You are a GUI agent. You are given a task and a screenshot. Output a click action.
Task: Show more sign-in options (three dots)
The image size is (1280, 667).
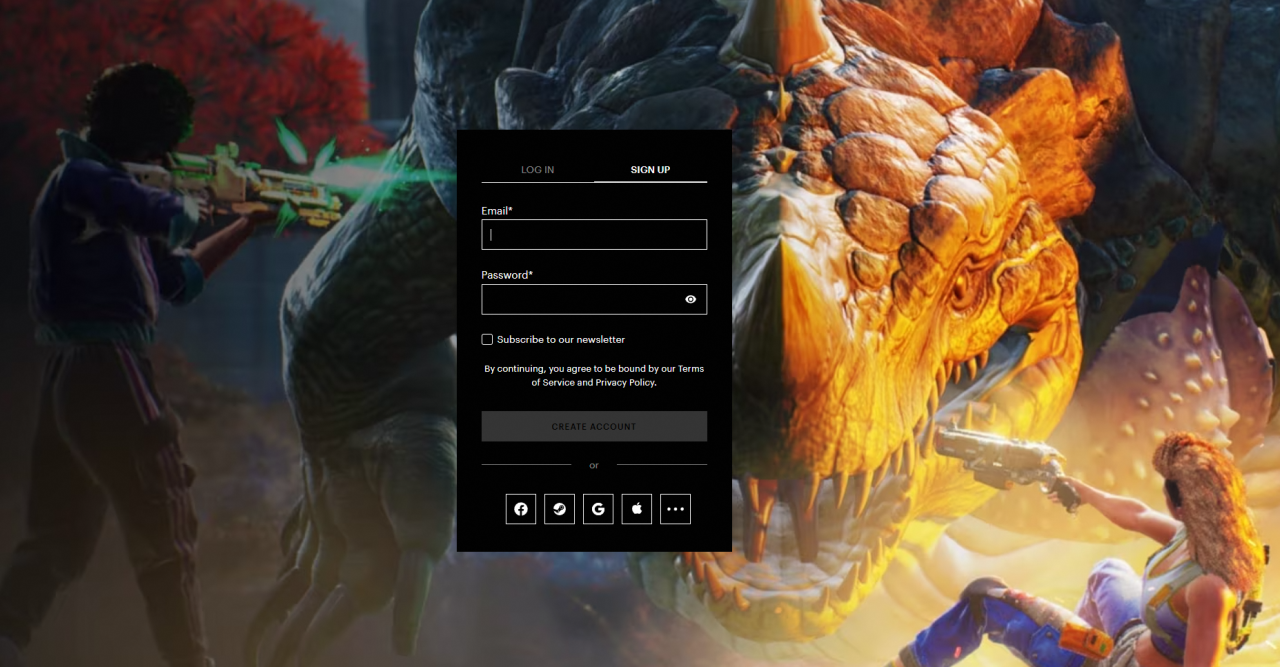point(675,509)
